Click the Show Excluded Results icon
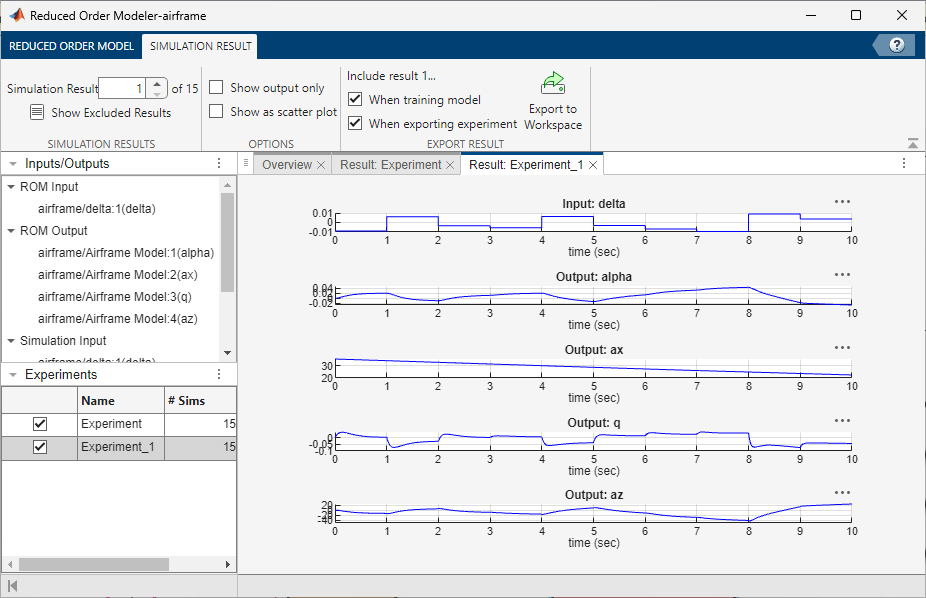 click(37, 112)
